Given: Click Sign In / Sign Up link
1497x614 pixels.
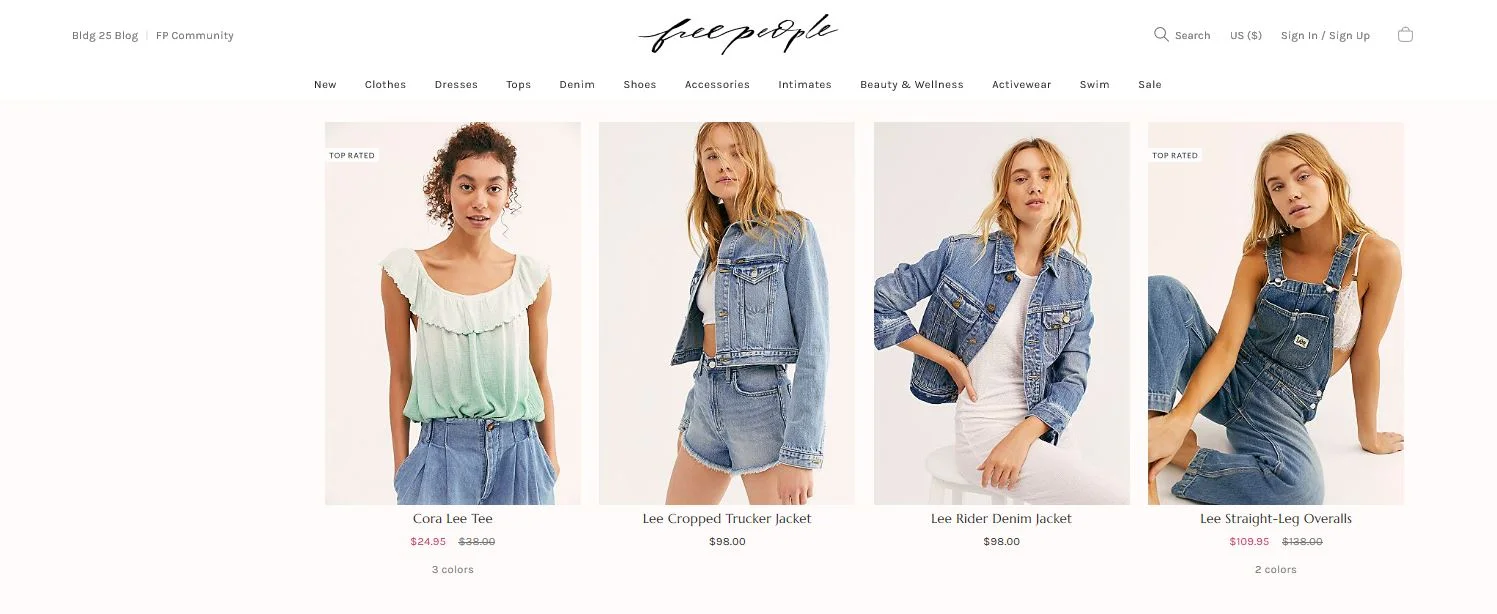Looking at the screenshot, I should click(x=1325, y=35).
